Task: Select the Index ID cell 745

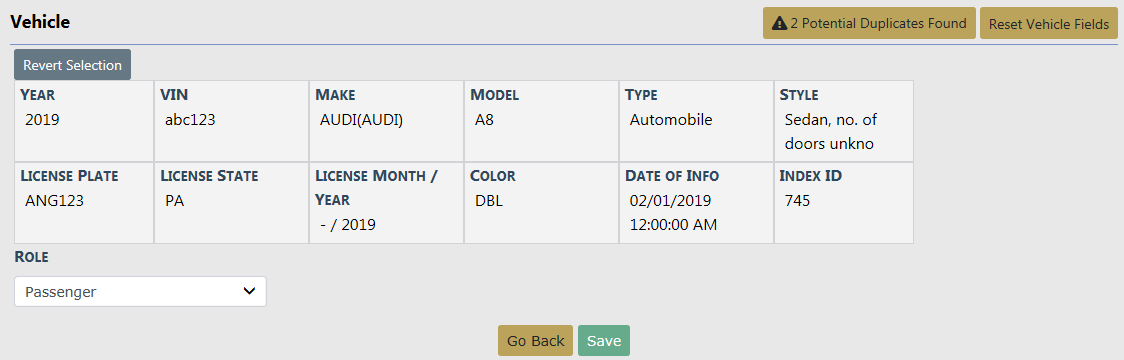Action: point(844,203)
